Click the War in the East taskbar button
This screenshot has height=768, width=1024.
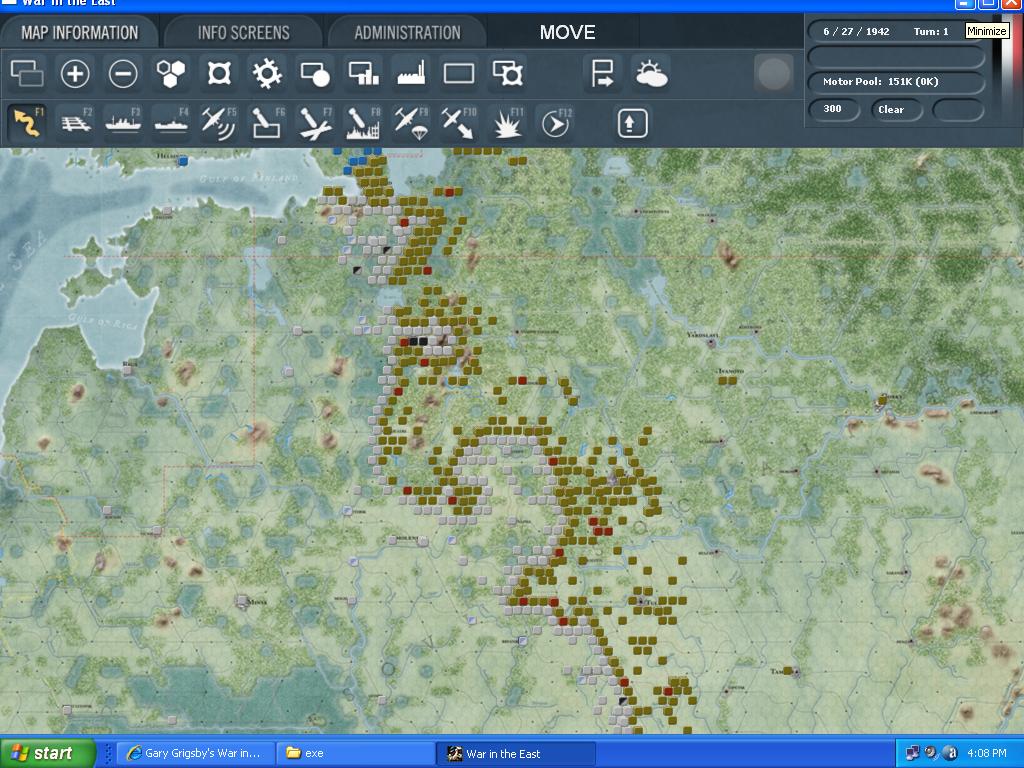click(x=516, y=754)
